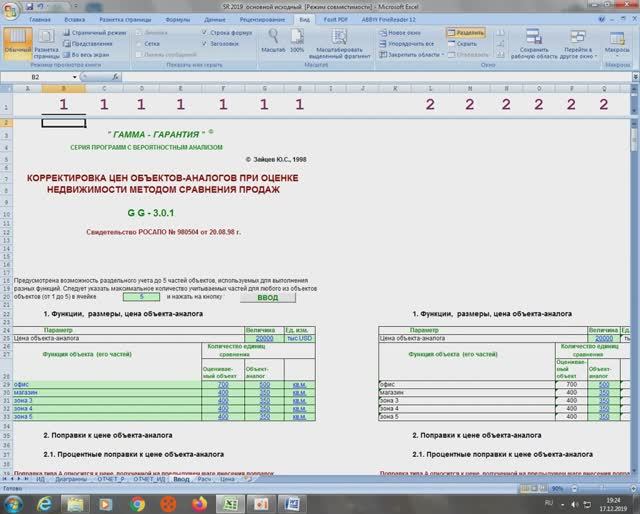This screenshot has height=514, width=640.
Task: Click the zoom-out minus on zoom slider
Action: click(574, 488)
